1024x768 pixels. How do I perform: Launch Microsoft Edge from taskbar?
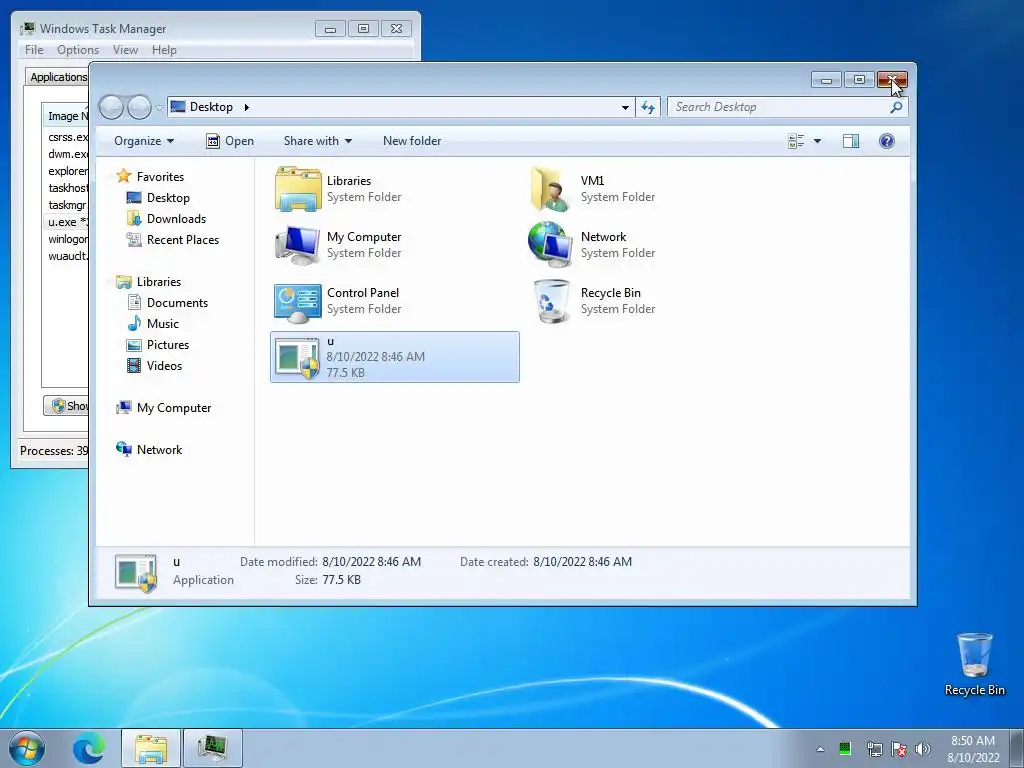click(89, 748)
